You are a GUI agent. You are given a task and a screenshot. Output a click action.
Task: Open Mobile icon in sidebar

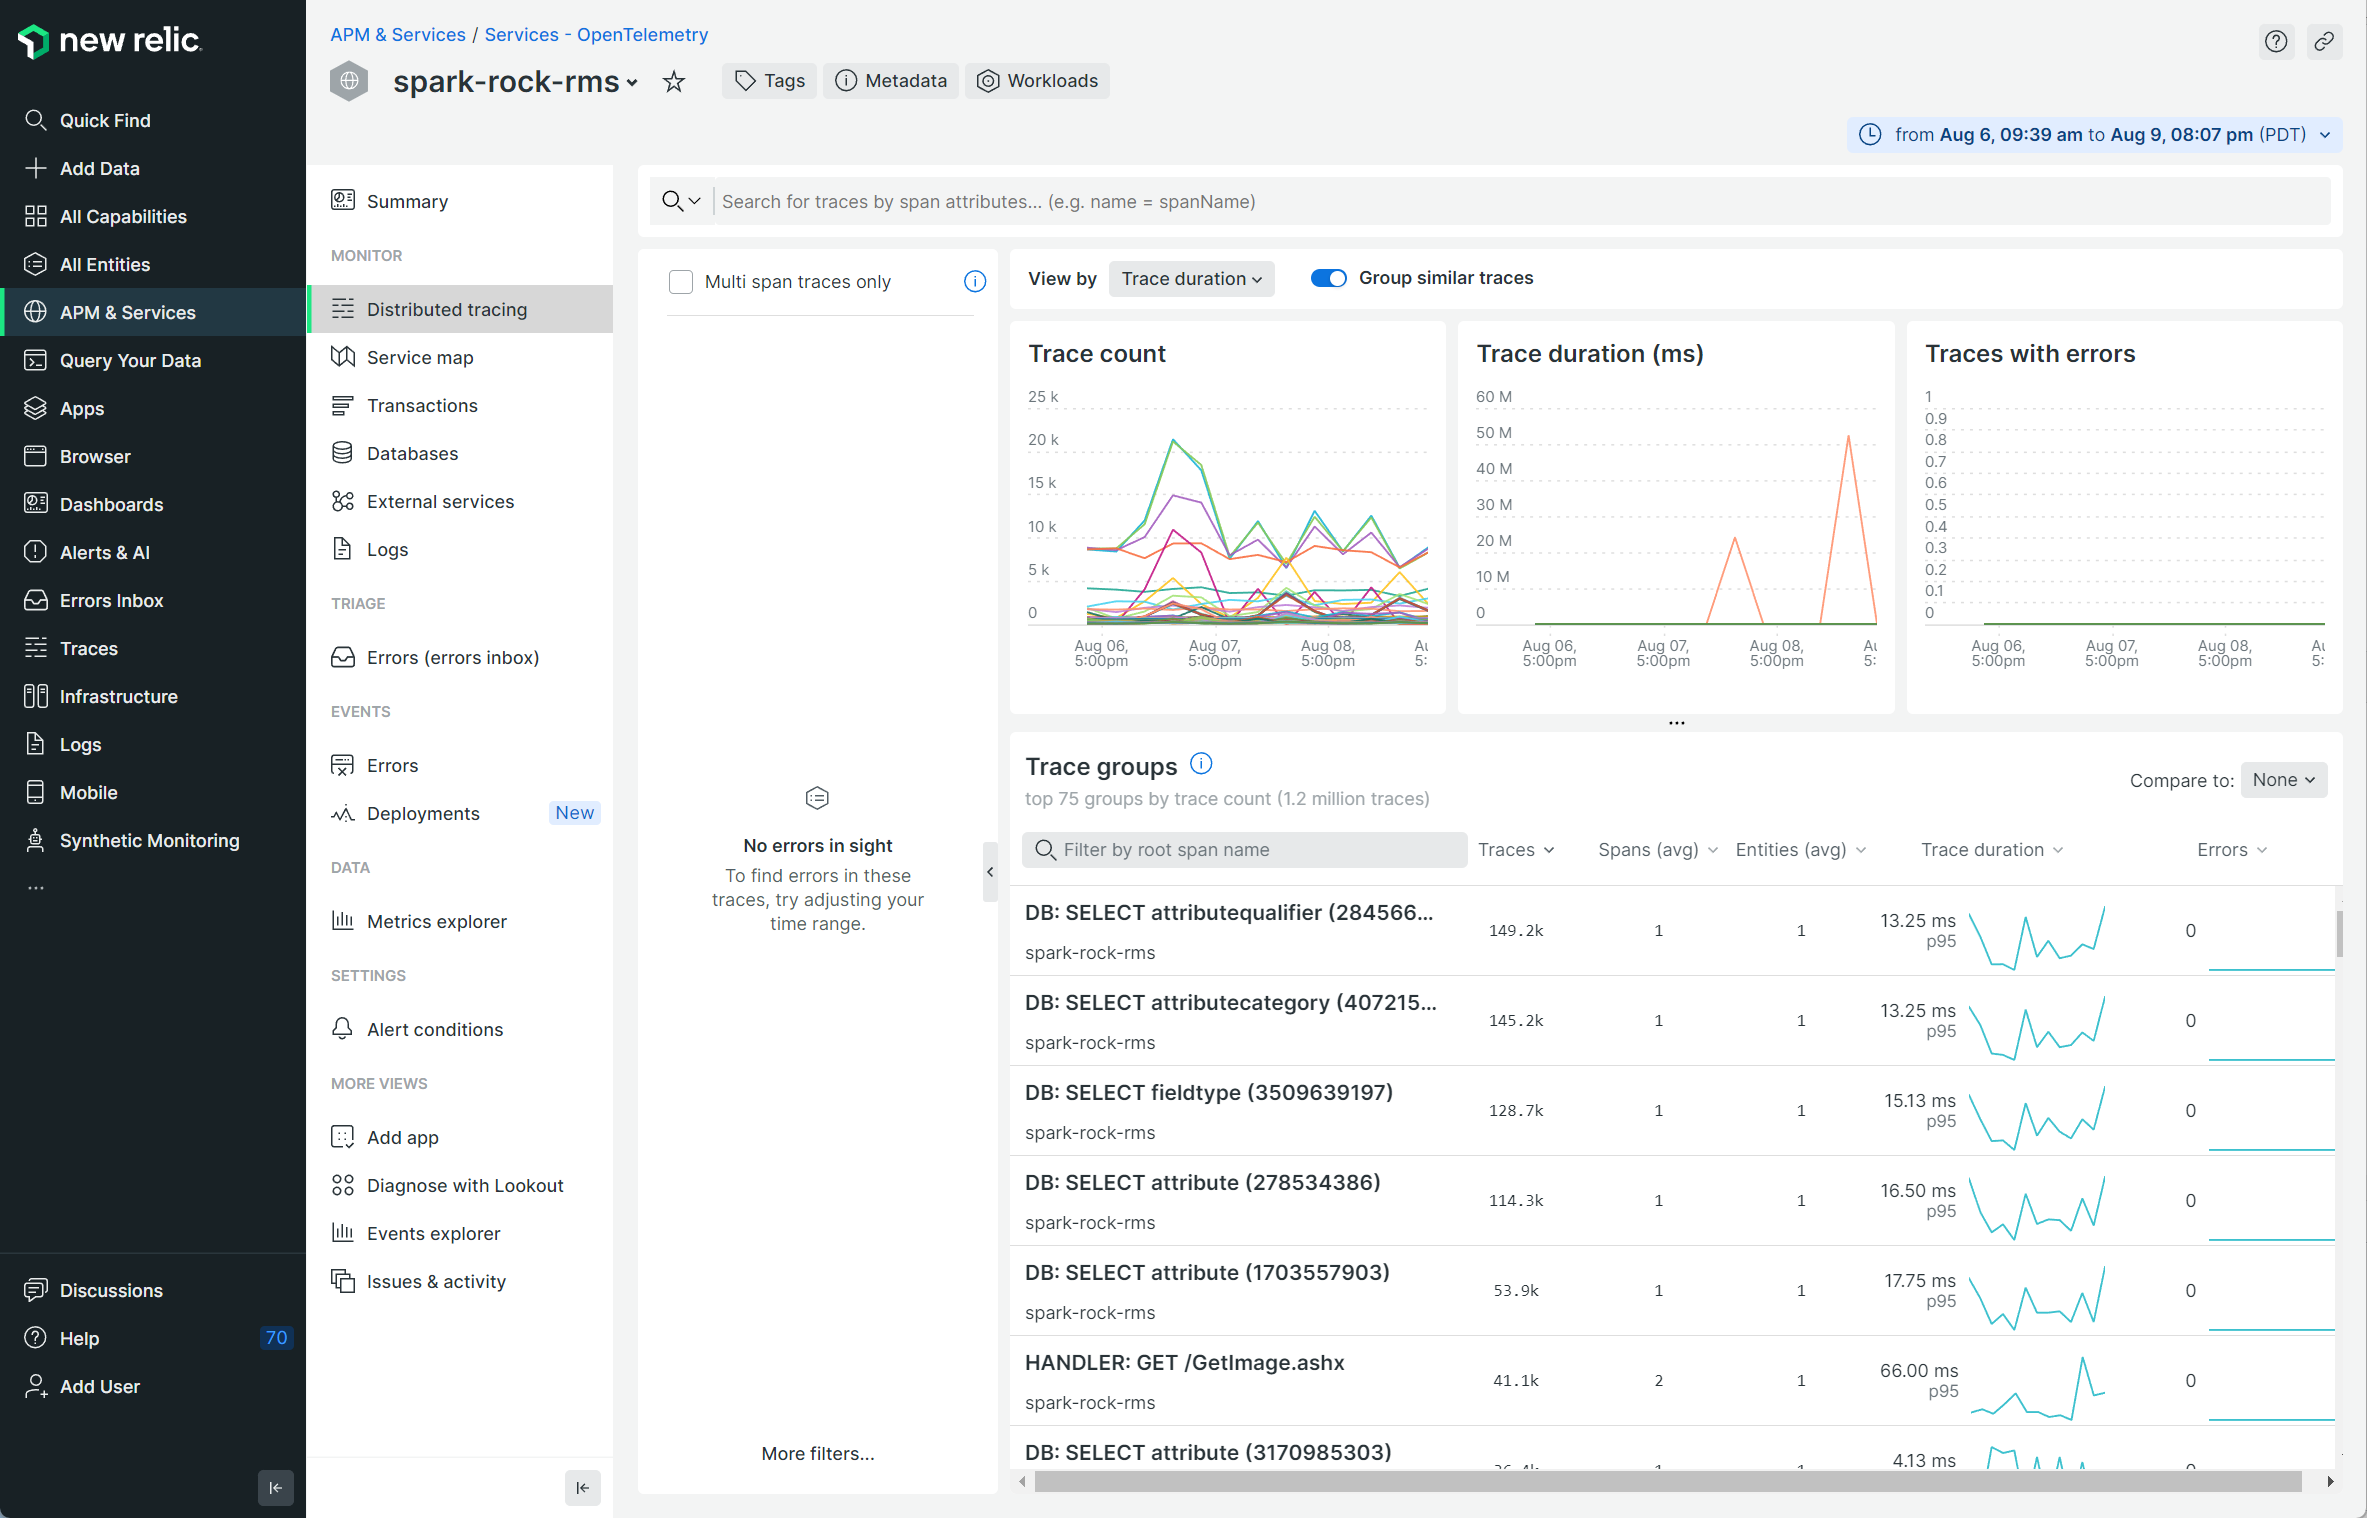35,792
